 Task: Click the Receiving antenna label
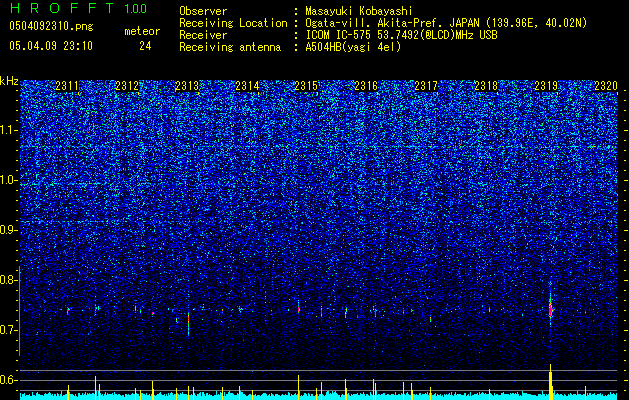[230, 47]
